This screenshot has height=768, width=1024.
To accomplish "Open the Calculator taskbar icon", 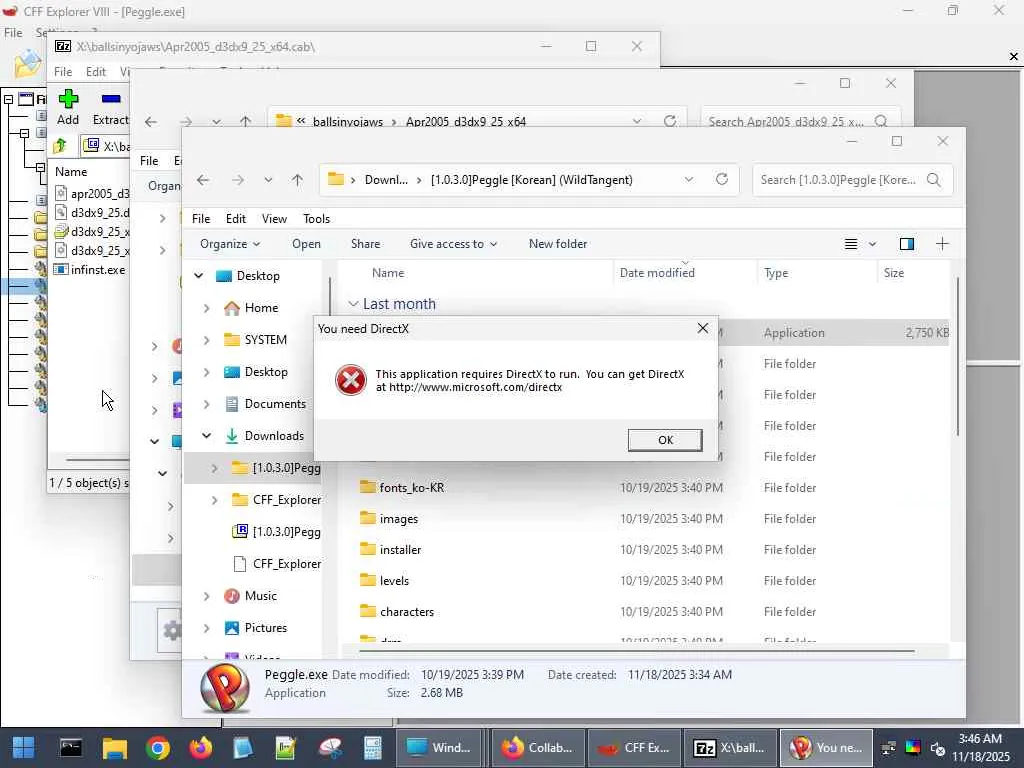I will point(372,747).
